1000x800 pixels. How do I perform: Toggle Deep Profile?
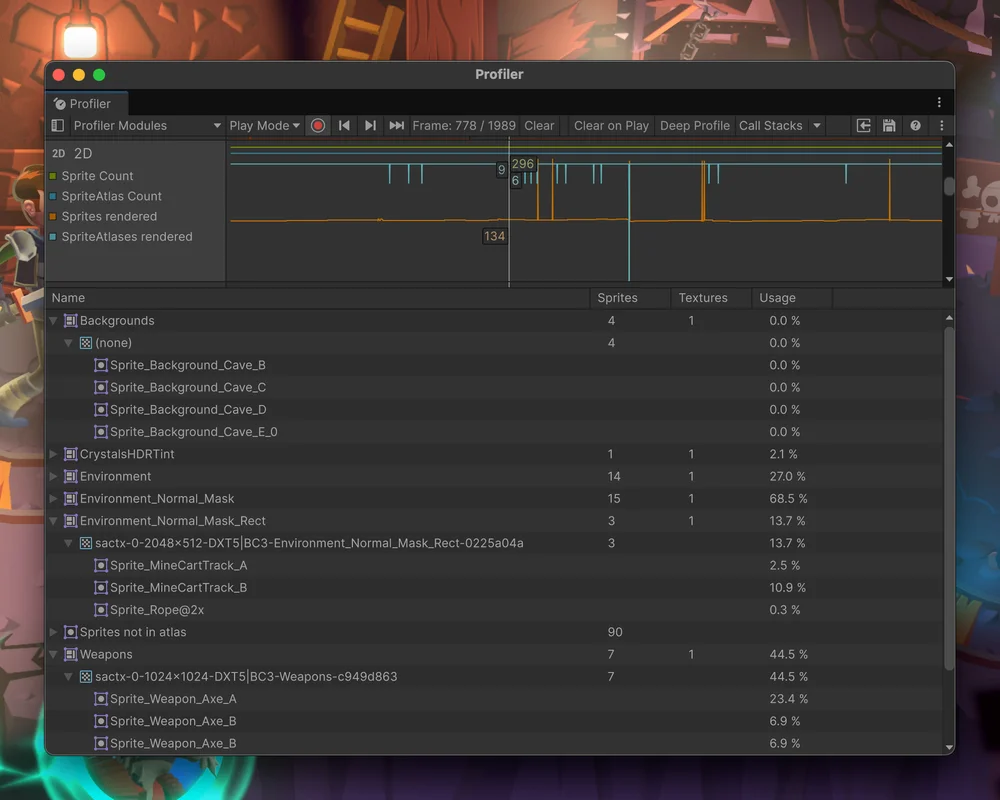pos(695,126)
